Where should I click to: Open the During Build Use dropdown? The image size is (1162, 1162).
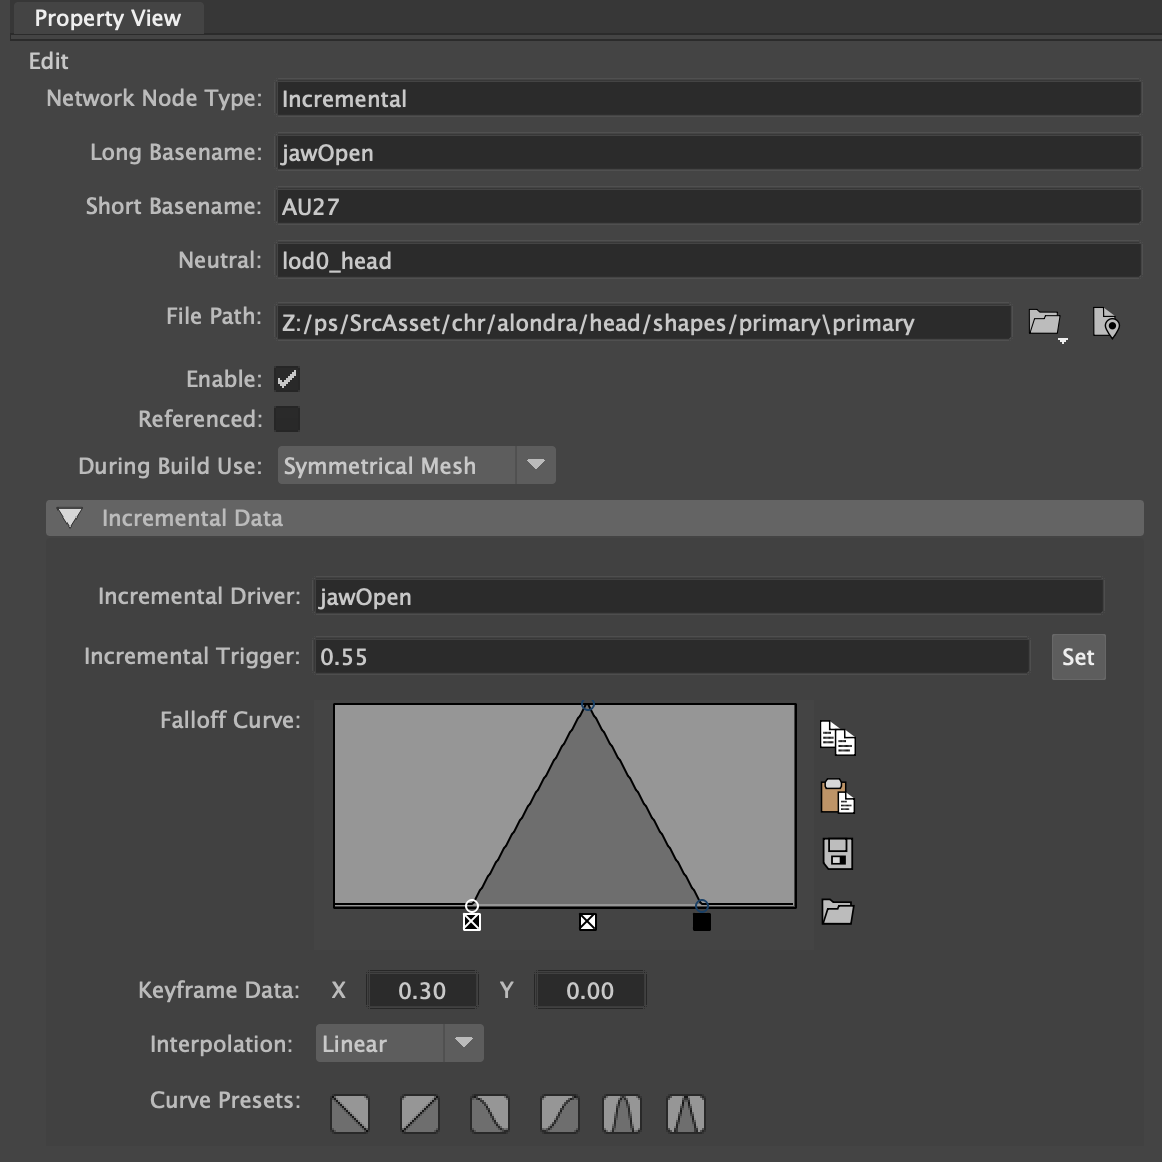(x=416, y=465)
